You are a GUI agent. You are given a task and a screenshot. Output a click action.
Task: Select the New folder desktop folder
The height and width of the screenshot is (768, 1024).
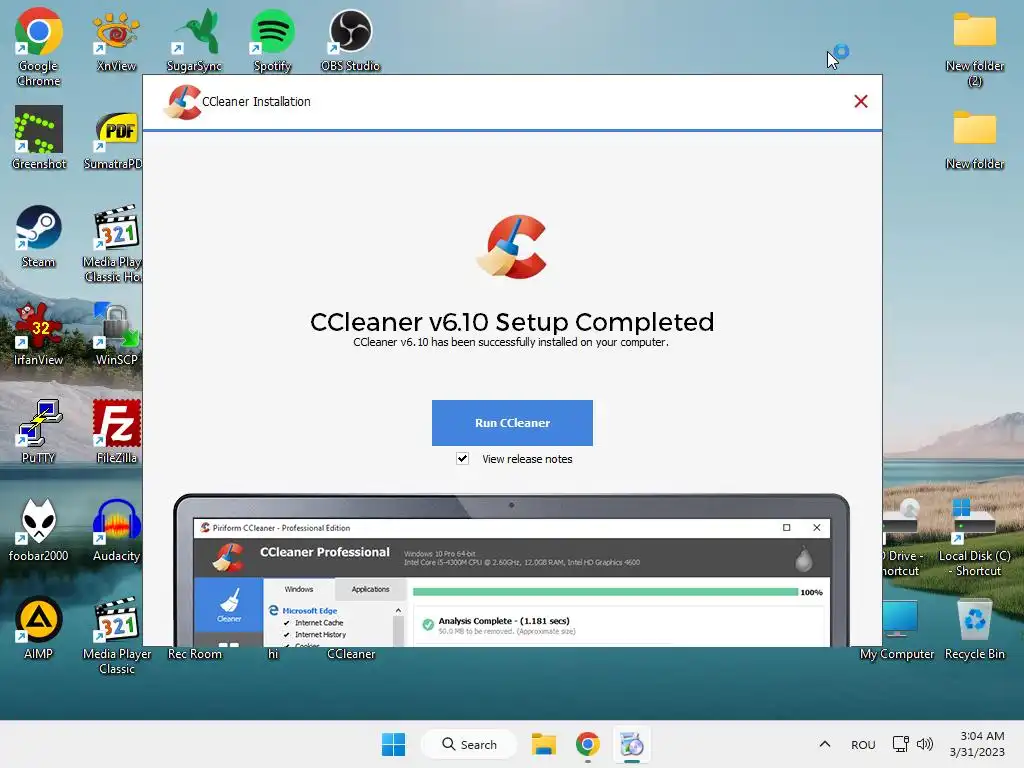(x=974, y=138)
